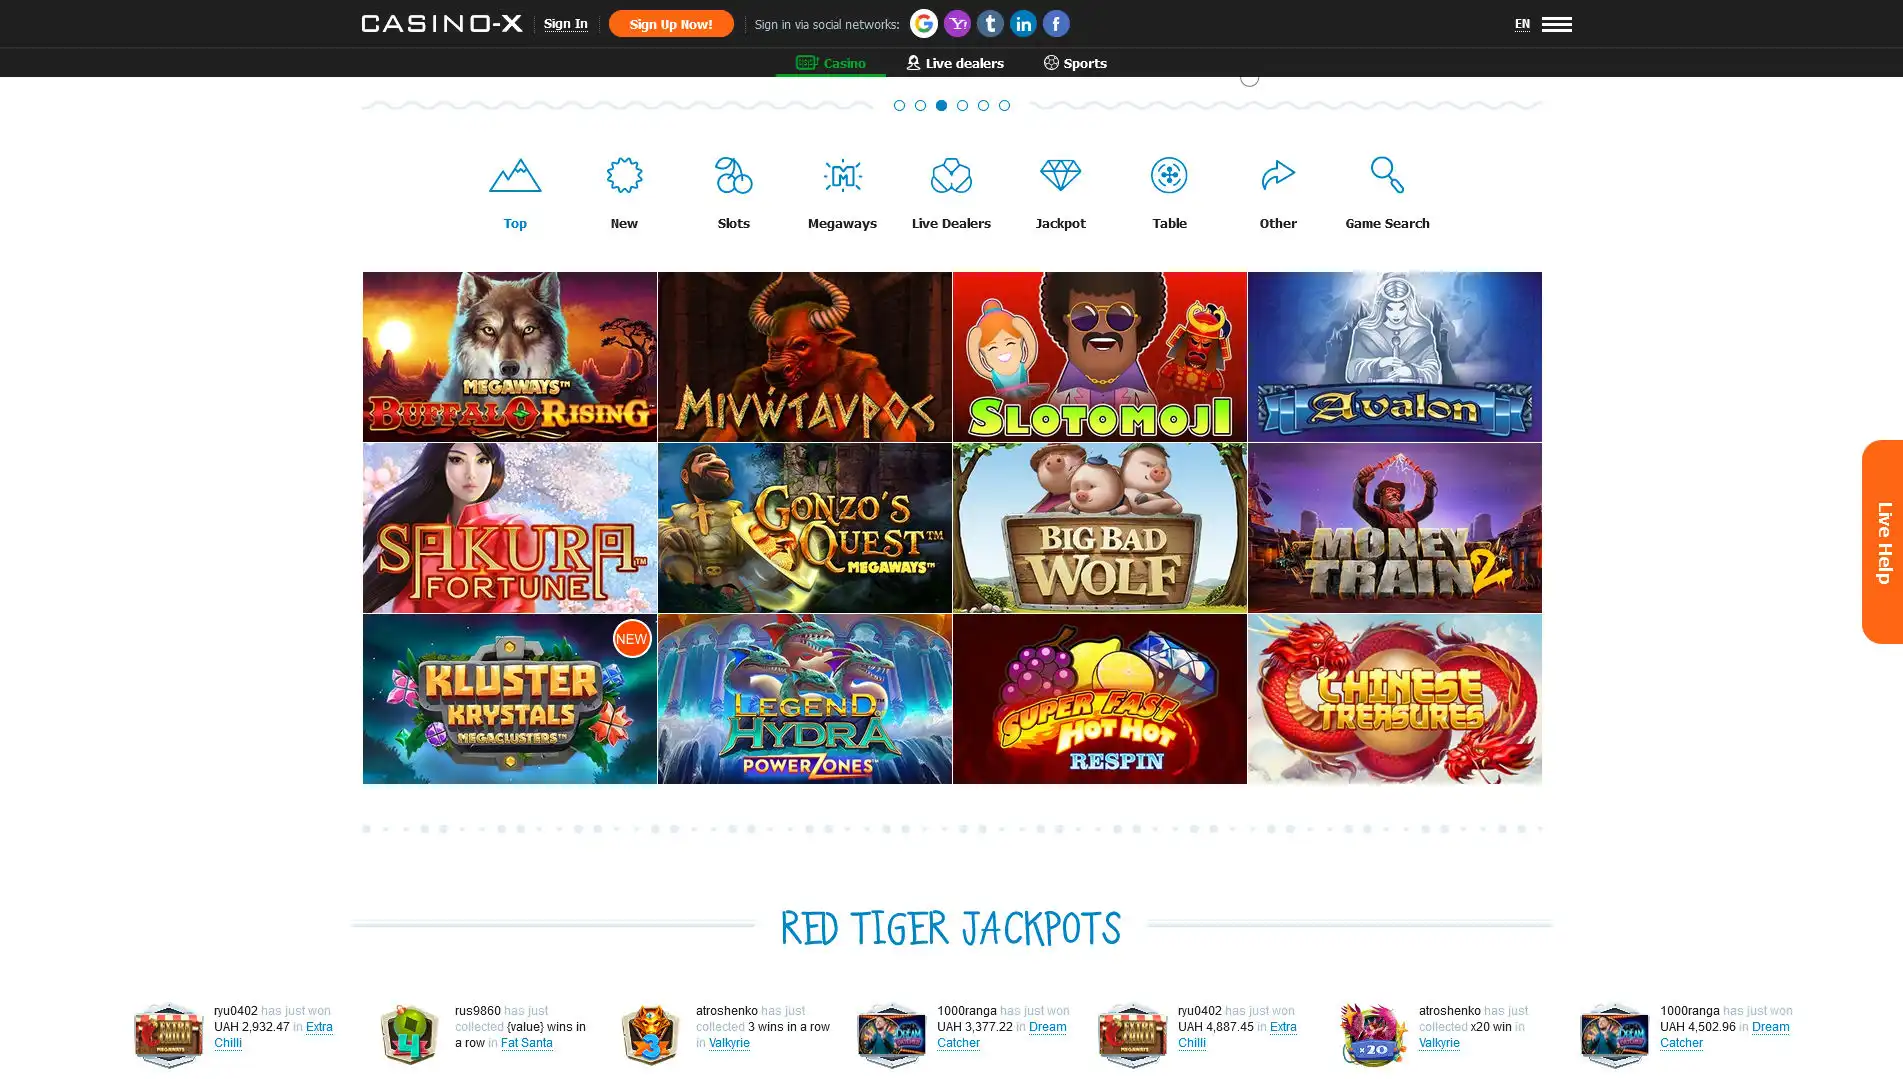Sign in via the Facebook icon
1903x1079 pixels.
1056,23
